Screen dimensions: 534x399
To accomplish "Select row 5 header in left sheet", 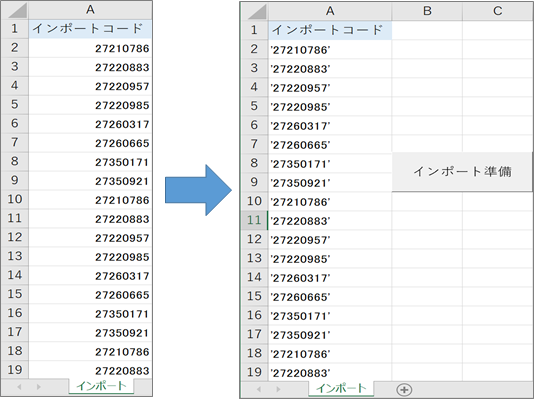I will (x=15, y=105).
